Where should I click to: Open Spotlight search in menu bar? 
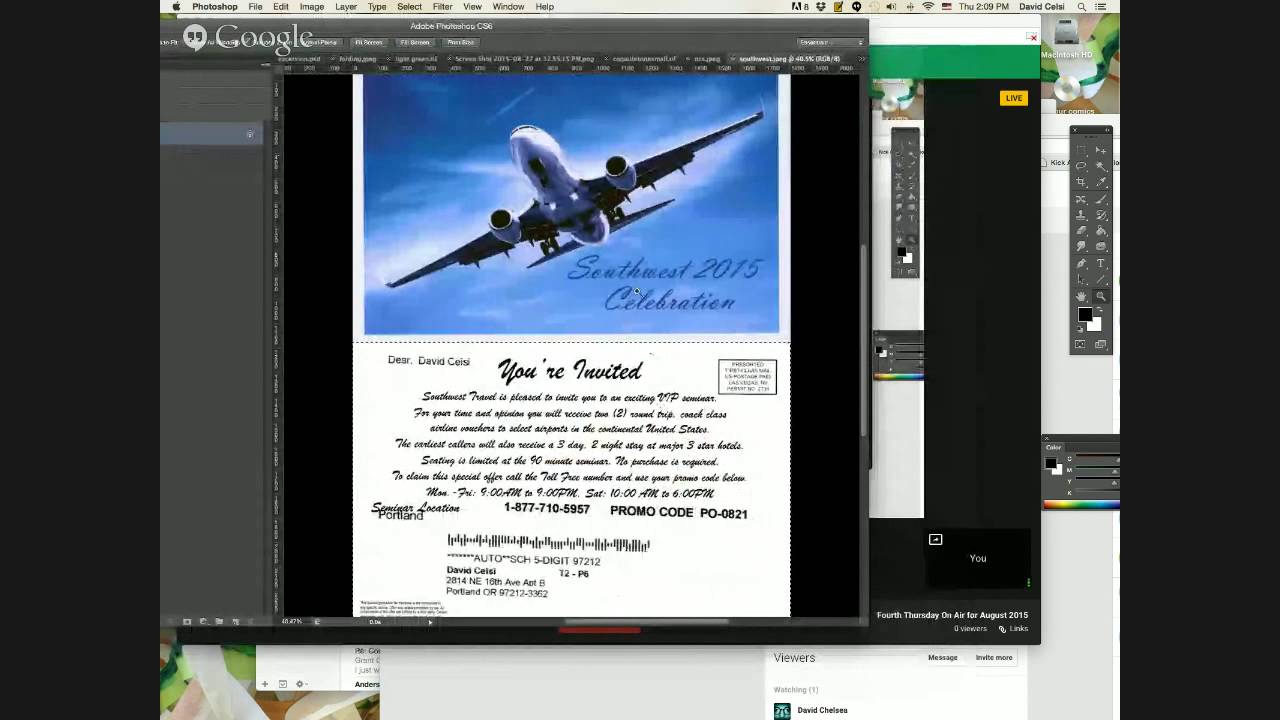pos(1082,7)
